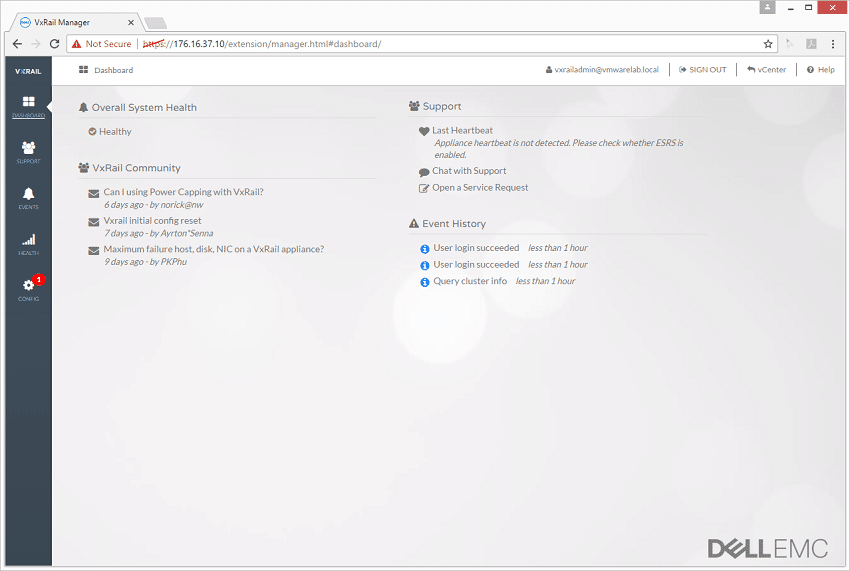Open 'Maximum failure host, disk, NIC' community post
This screenshot has width=850, height=571.
click(x=214, y=249)
